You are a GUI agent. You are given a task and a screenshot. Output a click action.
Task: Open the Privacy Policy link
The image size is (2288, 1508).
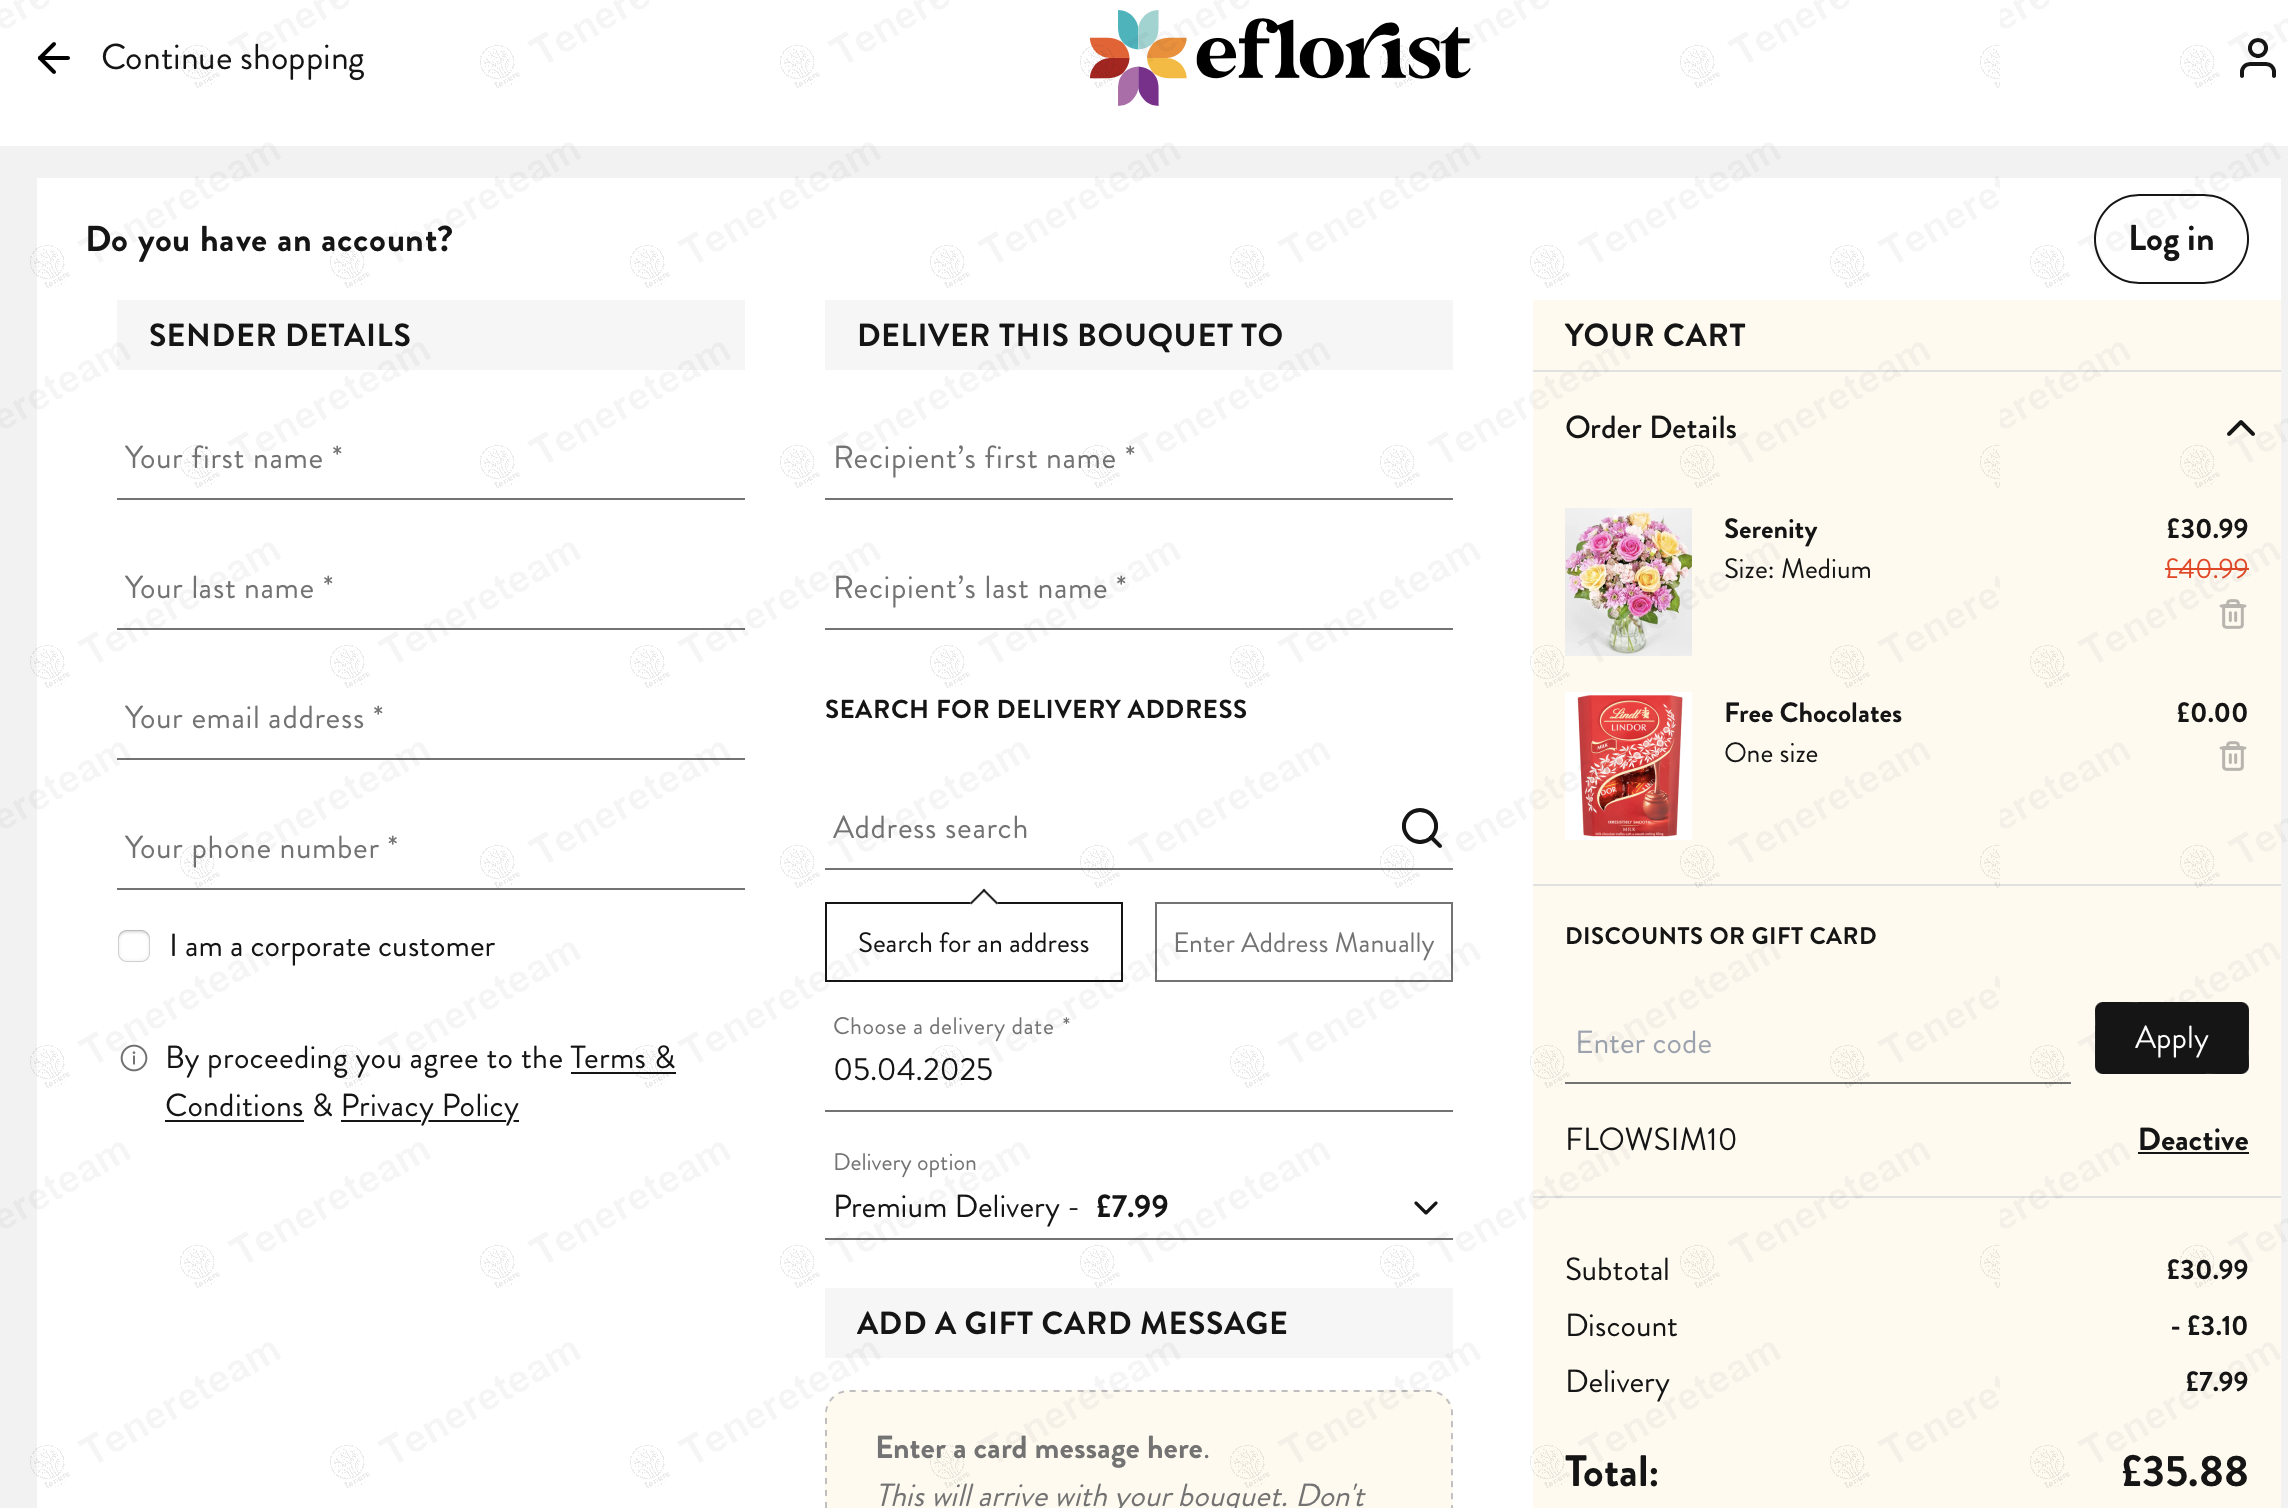coord(430,1106)
